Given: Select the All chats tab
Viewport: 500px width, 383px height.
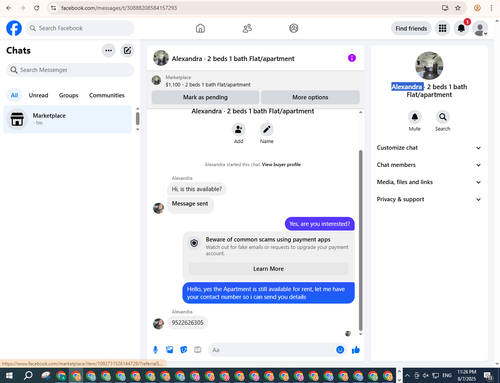Looking at the screenshot, I should (x=14, y=95).
